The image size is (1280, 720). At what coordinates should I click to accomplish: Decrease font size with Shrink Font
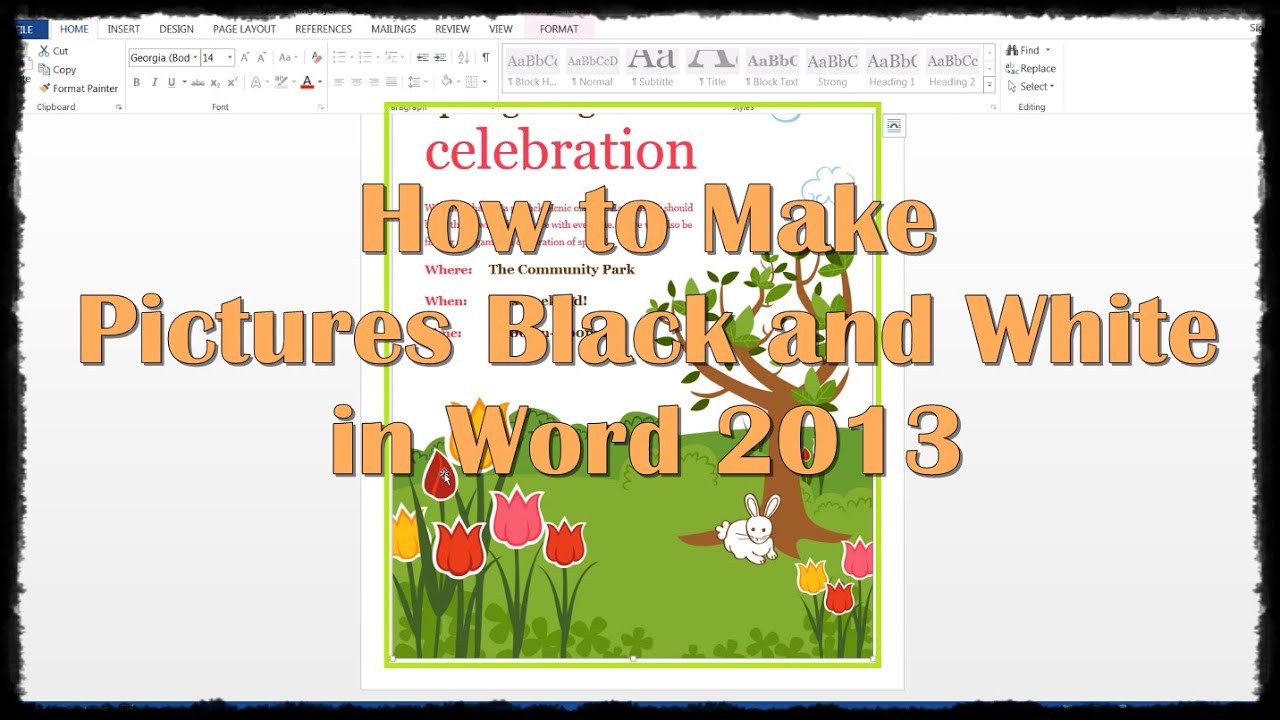click(x=262, y=57)
